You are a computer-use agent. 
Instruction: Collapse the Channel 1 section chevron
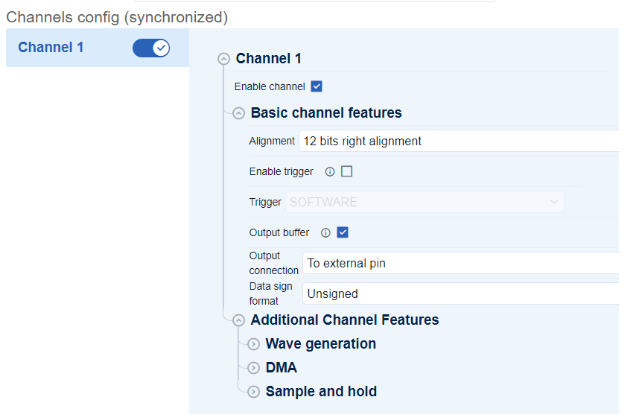(223, 59)
